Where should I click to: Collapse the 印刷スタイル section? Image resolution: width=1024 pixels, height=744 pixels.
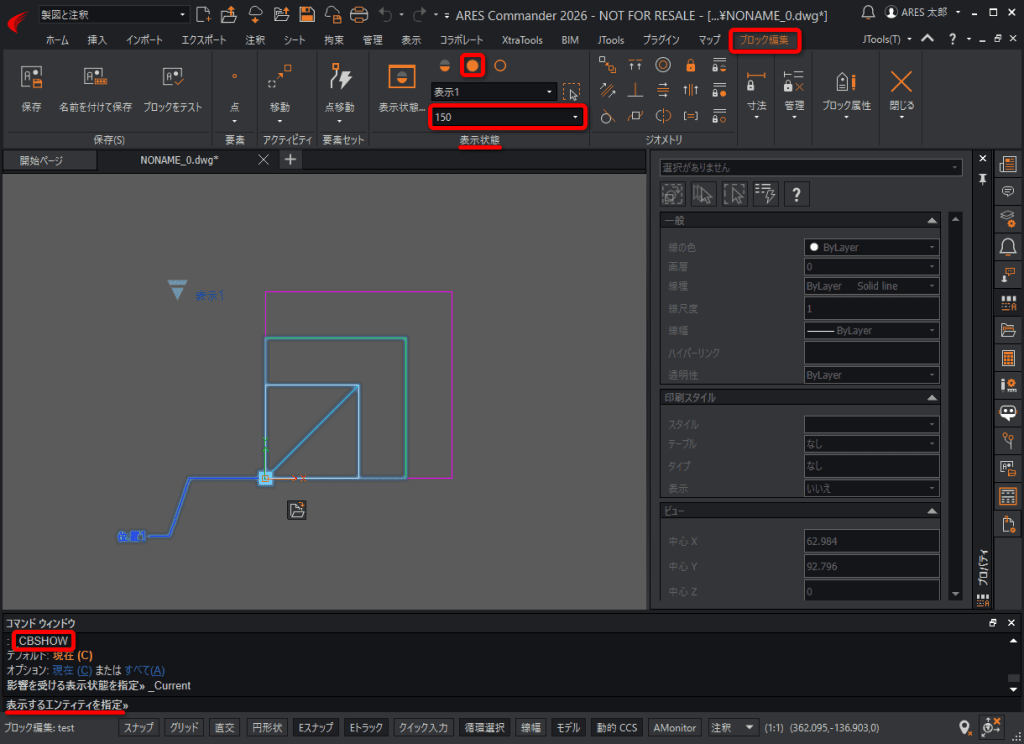click(x=932, y=397)
